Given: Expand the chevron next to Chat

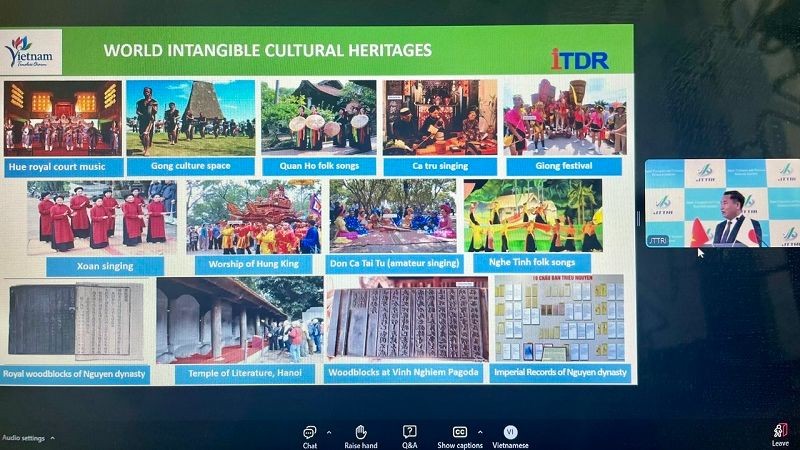Looking at the screenshot, I should point(328,432).
